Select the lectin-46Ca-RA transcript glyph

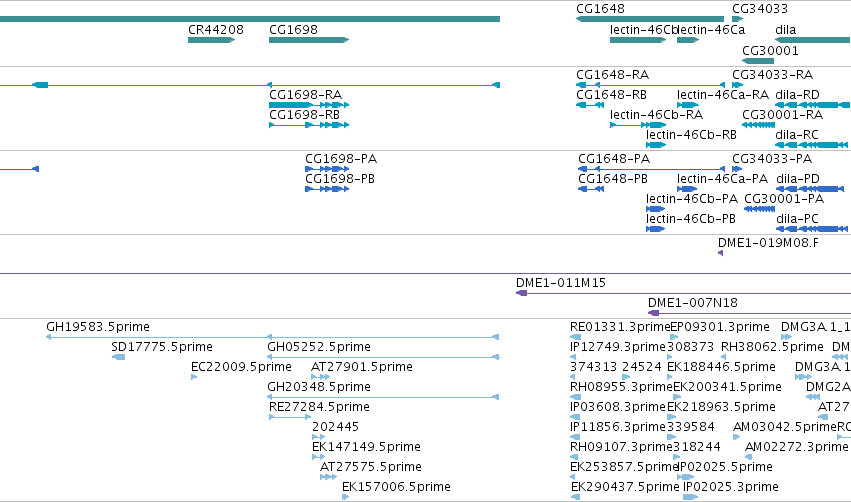[688, 105]
